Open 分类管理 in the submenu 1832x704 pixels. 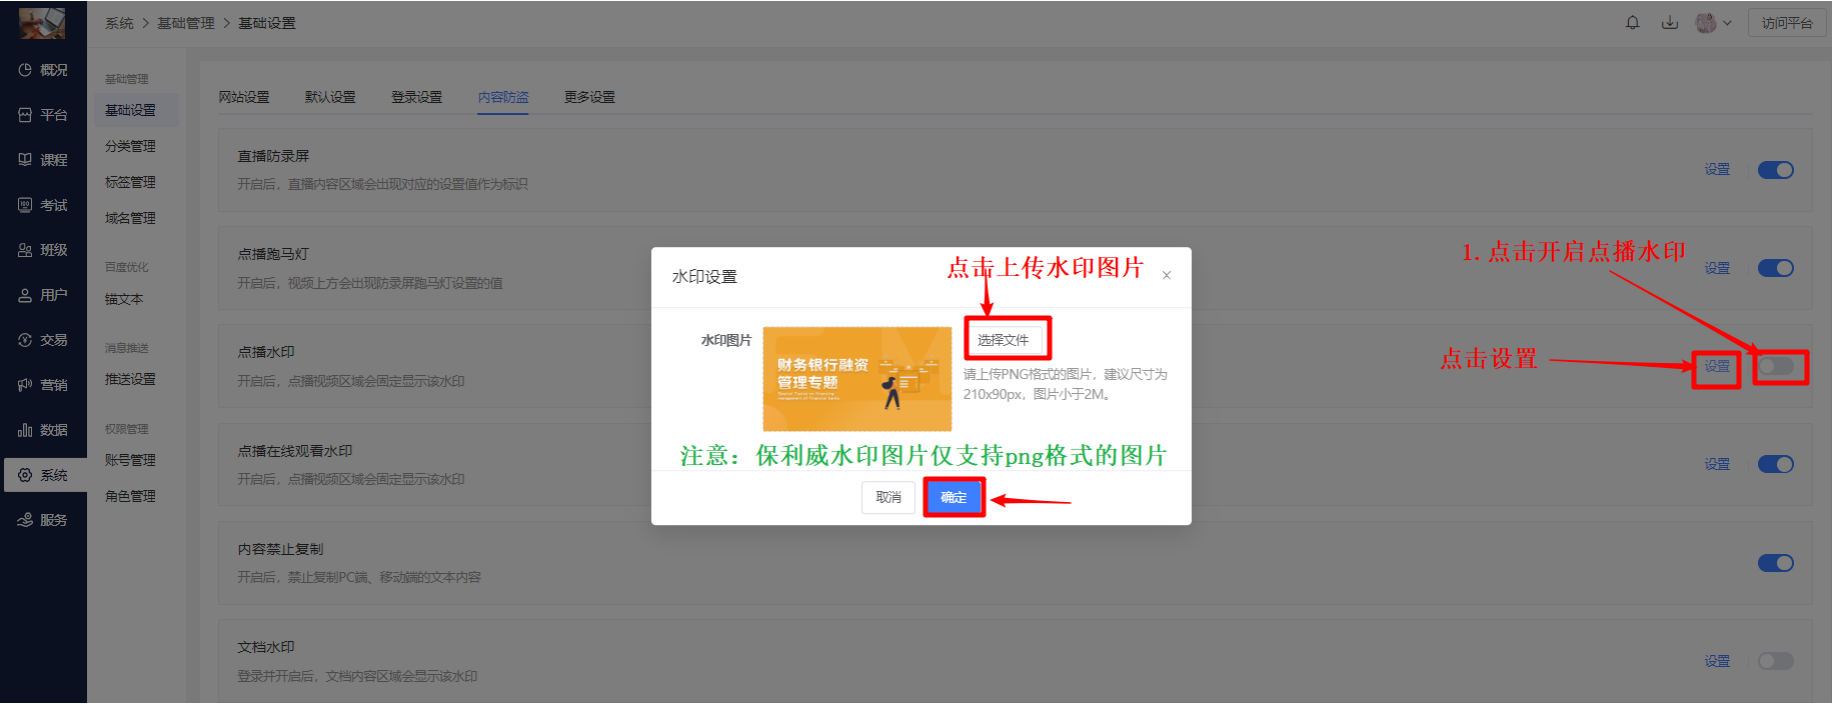coord(130,146)
